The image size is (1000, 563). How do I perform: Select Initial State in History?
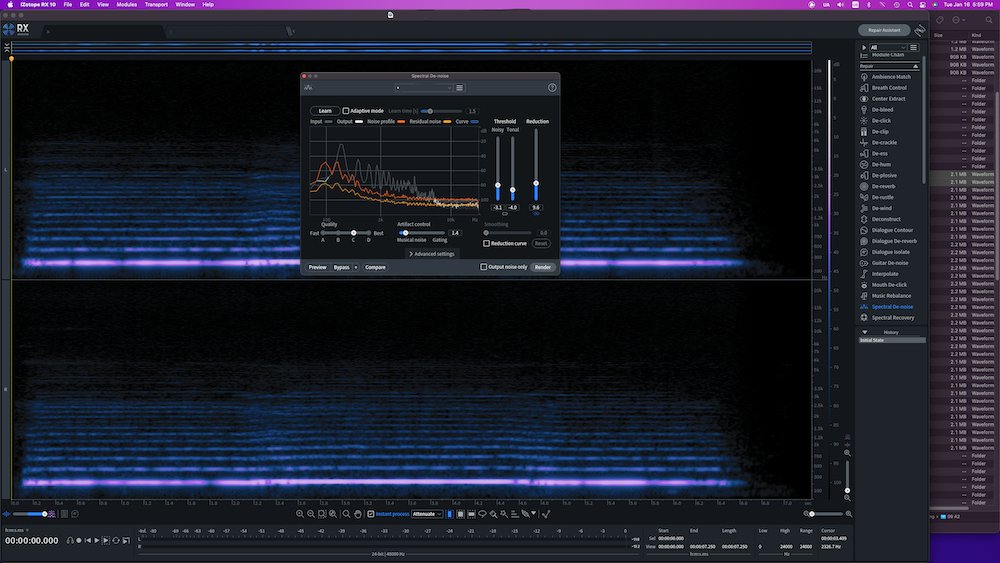pos(892,340)
